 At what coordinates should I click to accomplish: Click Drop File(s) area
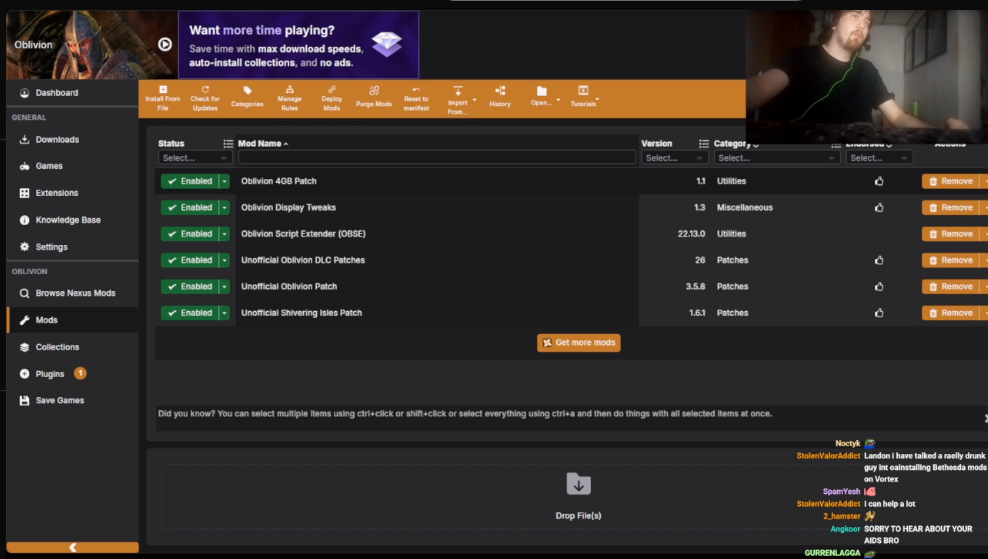578,497
